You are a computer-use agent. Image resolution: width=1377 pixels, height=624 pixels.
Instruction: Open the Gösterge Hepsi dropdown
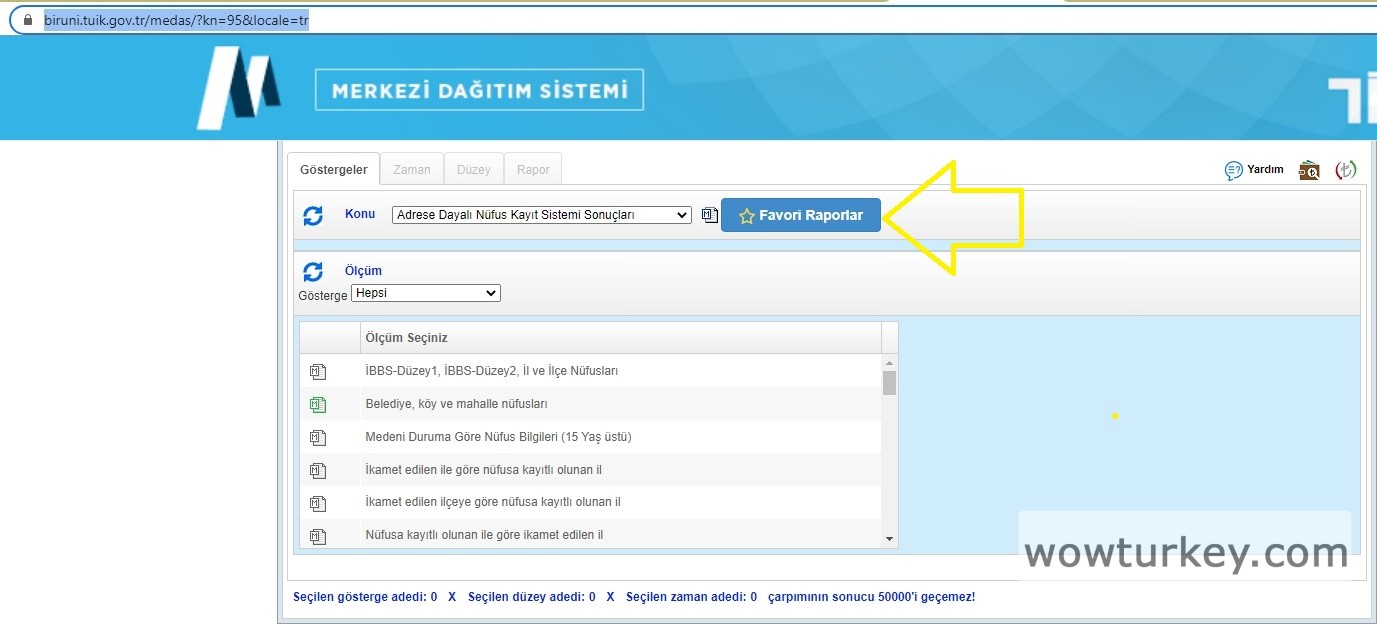[x=425, y=293]
